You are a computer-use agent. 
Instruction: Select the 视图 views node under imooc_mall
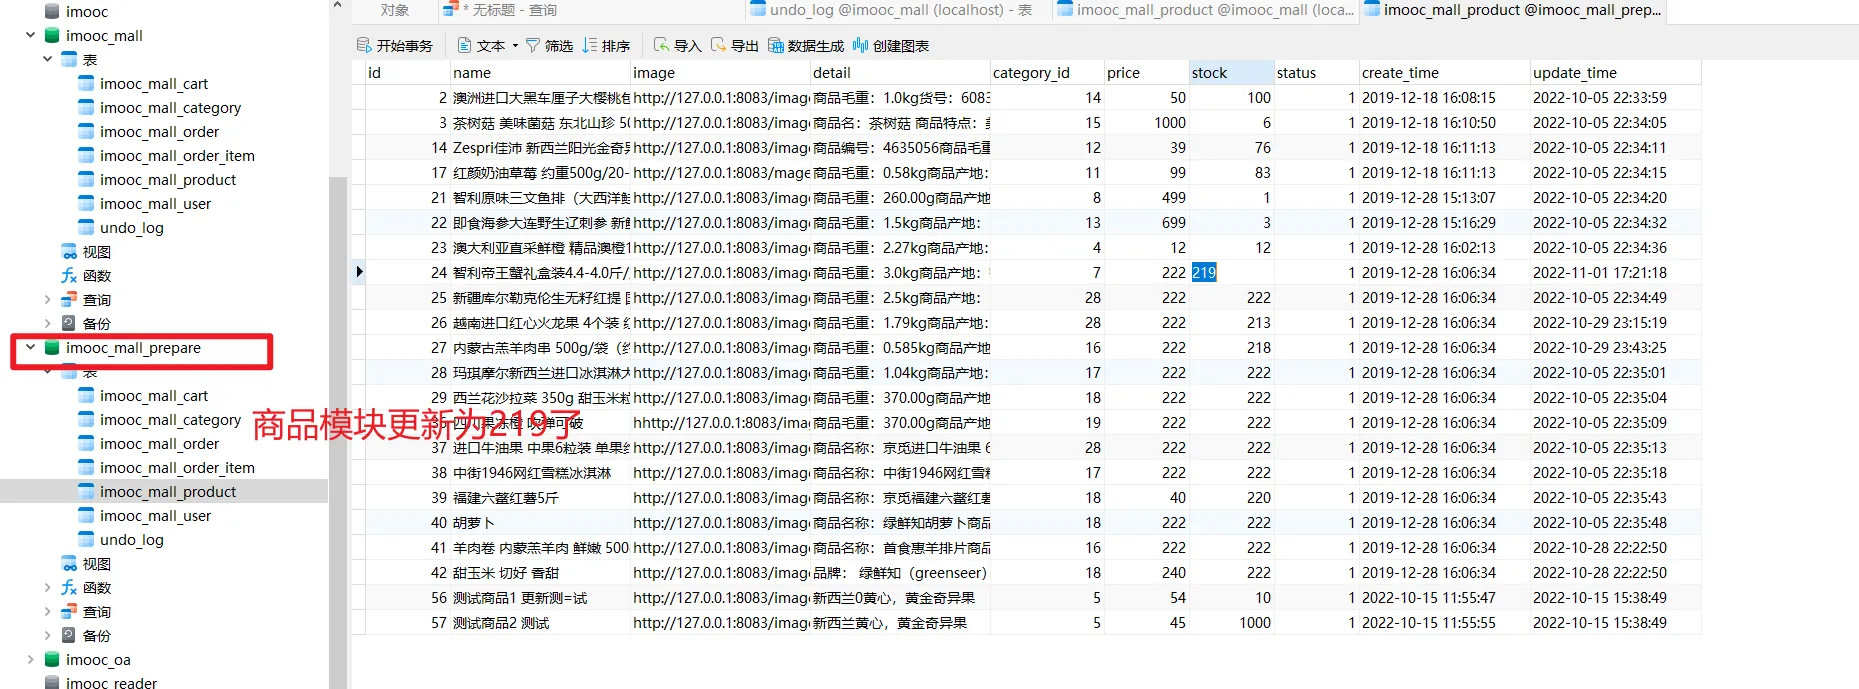click(96, 252)
